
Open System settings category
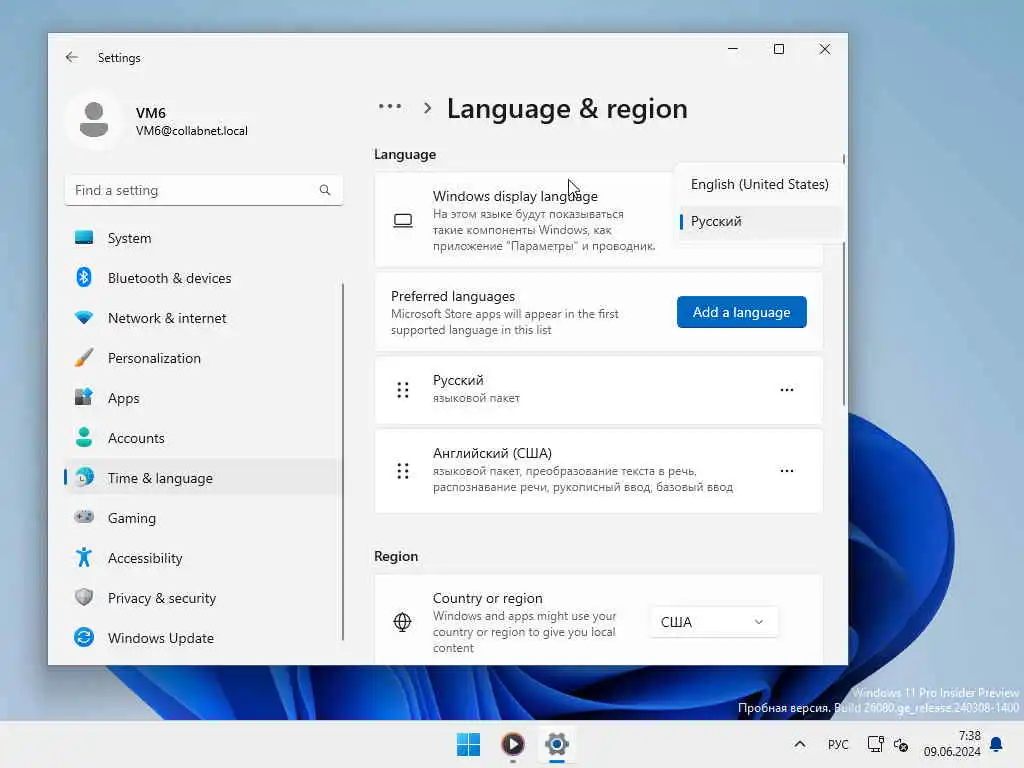click(204, 238)
